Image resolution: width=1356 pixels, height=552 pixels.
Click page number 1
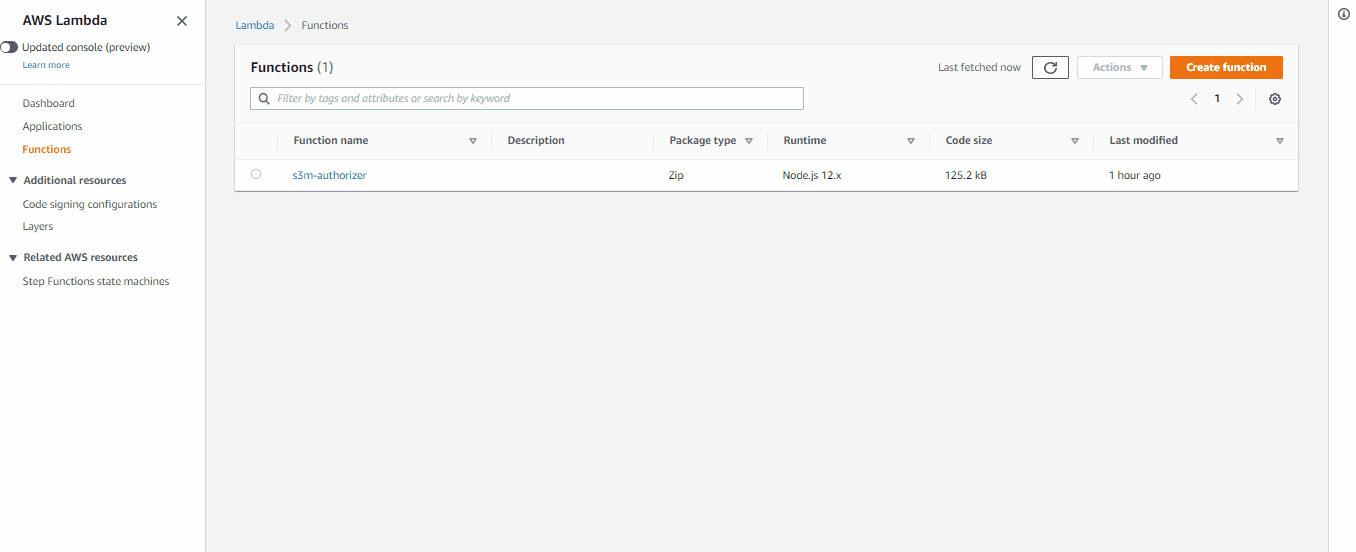(1217, 99)
